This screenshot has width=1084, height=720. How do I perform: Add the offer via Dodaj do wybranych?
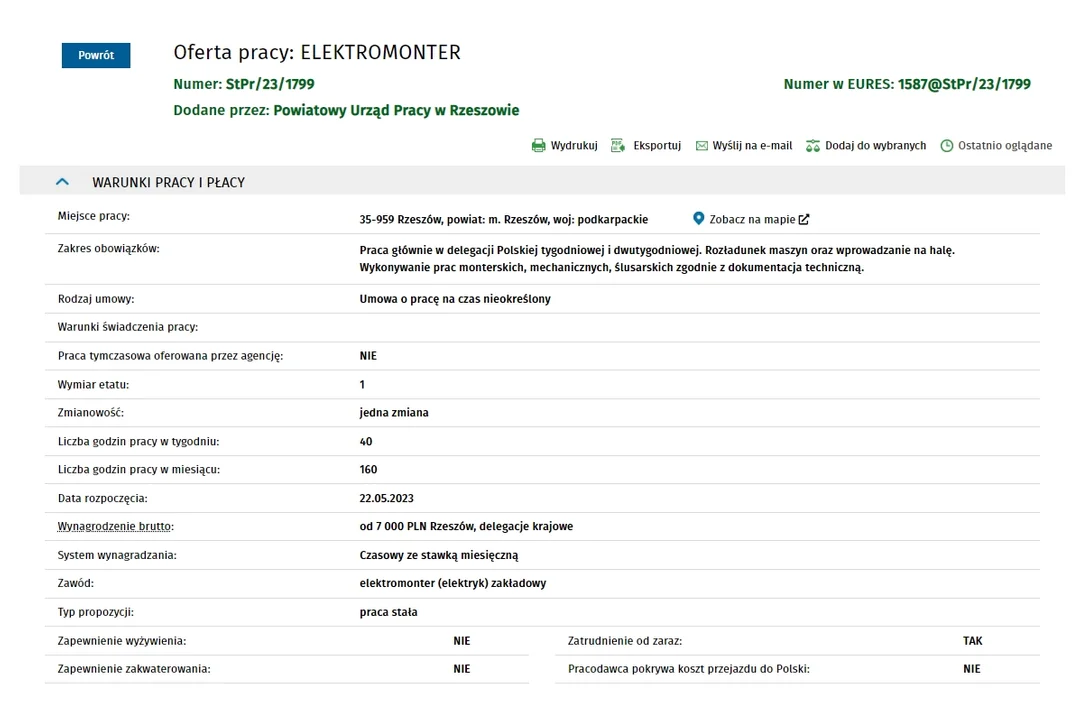875,145
